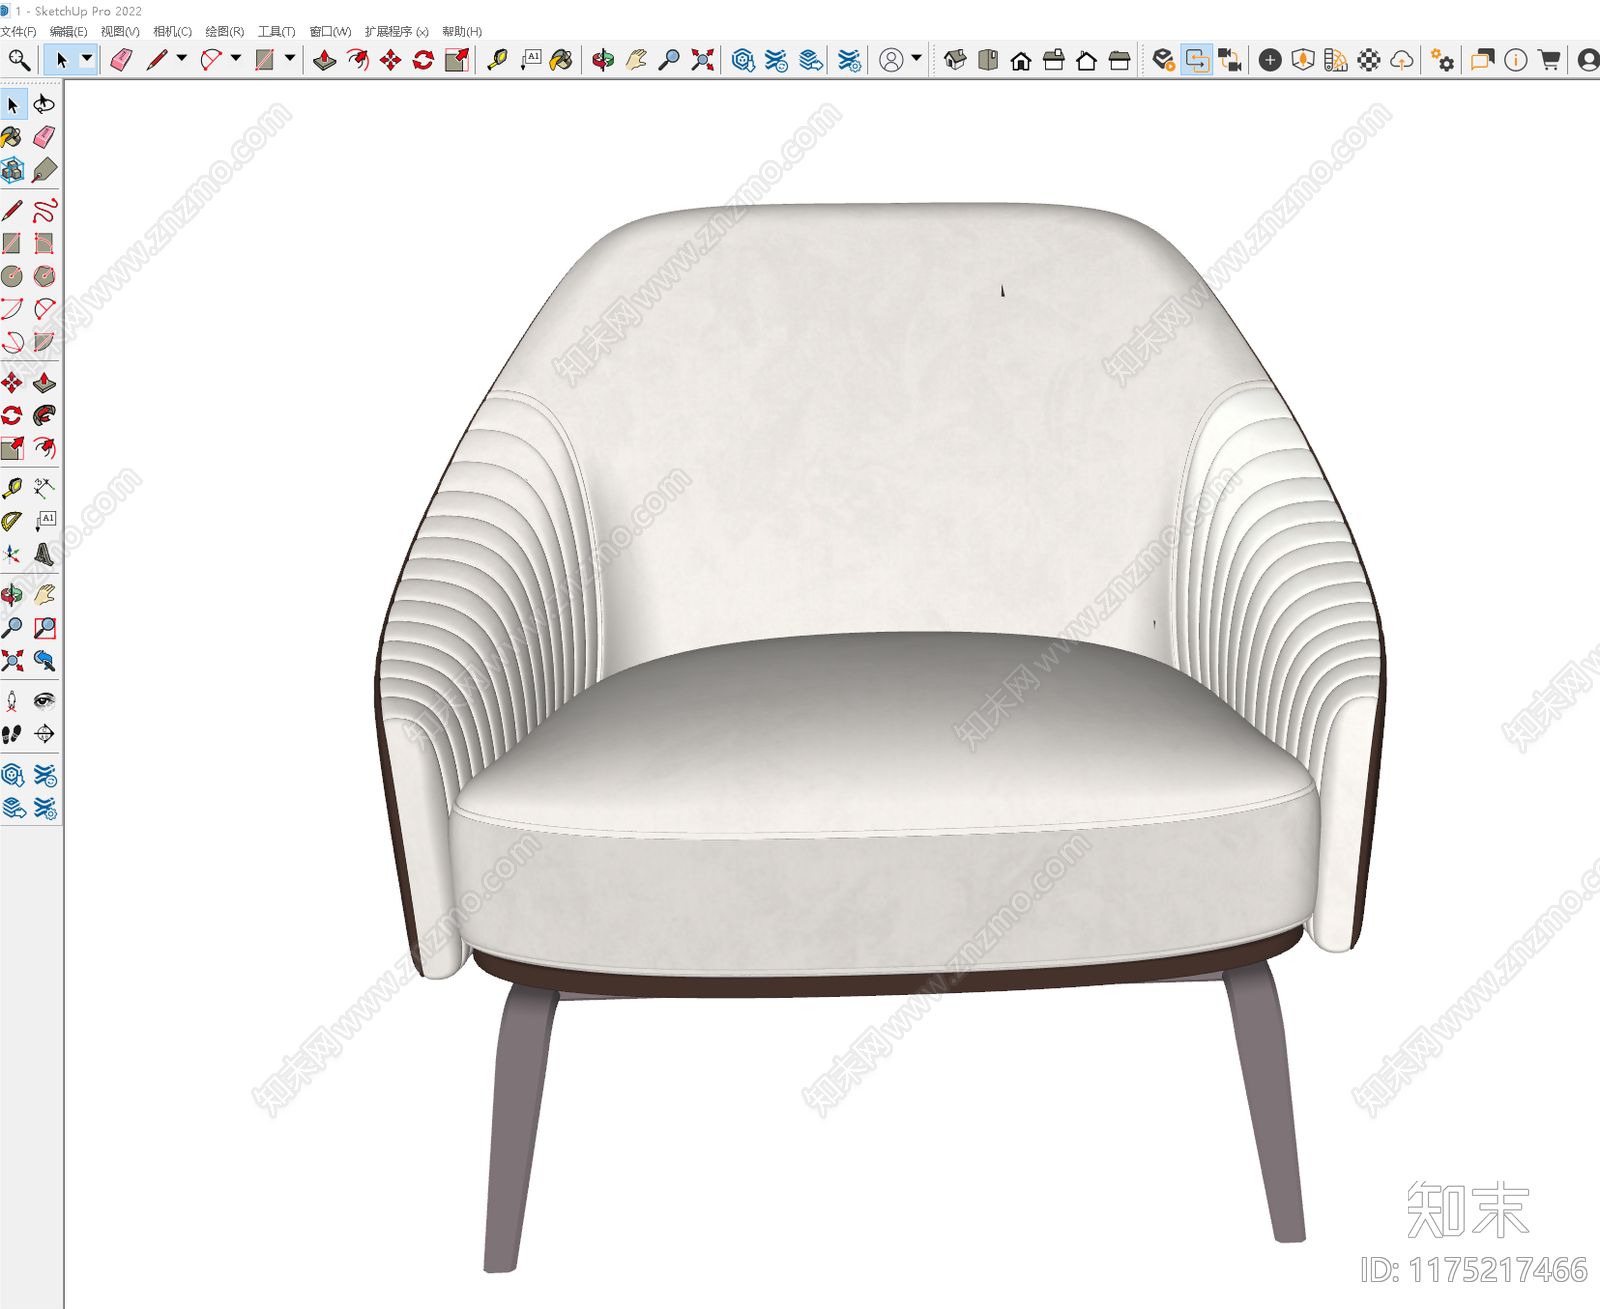Activate the Circle tool
Screen dimensions: 1600x1309
(x=12, y=276)
